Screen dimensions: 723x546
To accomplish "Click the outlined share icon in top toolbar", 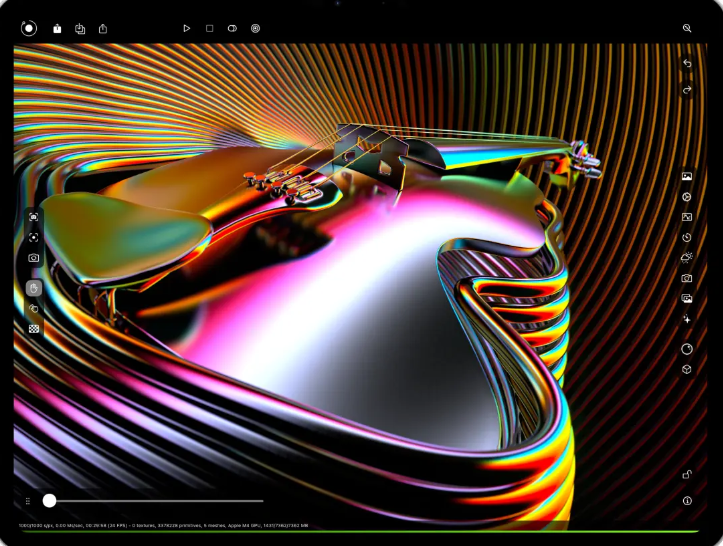I will (103, 29).
